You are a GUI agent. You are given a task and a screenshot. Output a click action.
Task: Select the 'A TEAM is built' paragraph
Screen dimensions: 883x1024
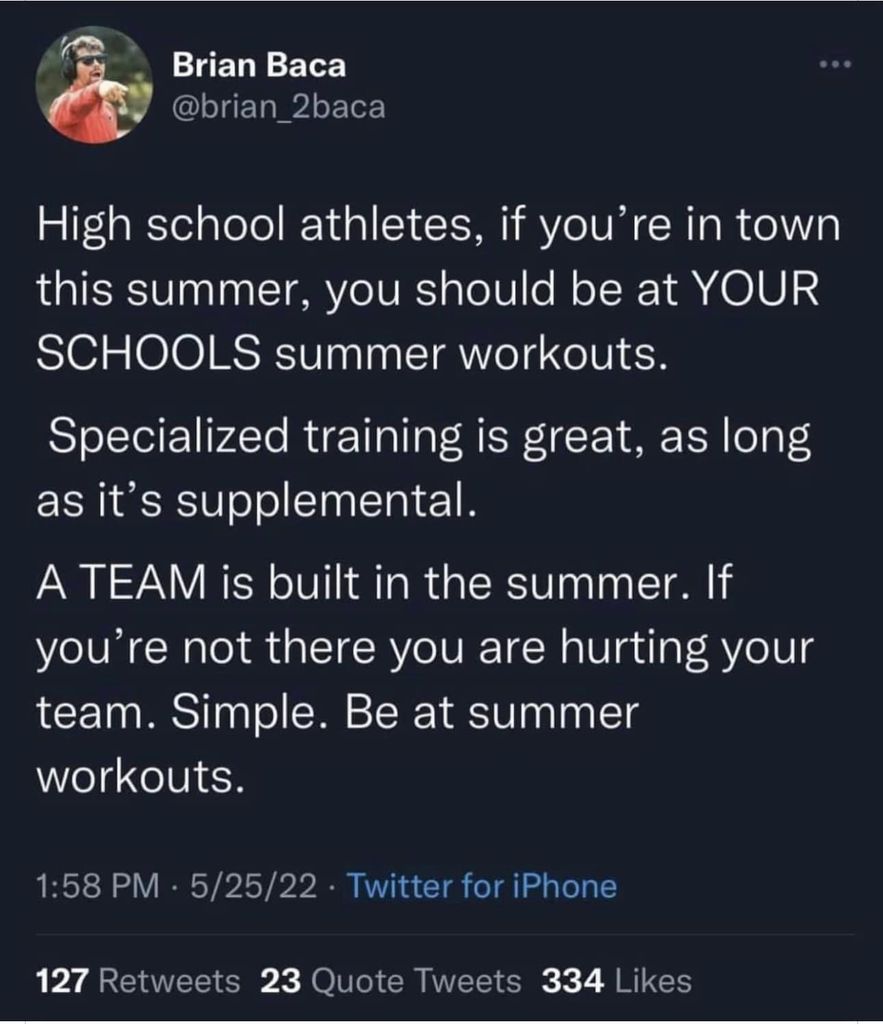(x=425, y=679)
